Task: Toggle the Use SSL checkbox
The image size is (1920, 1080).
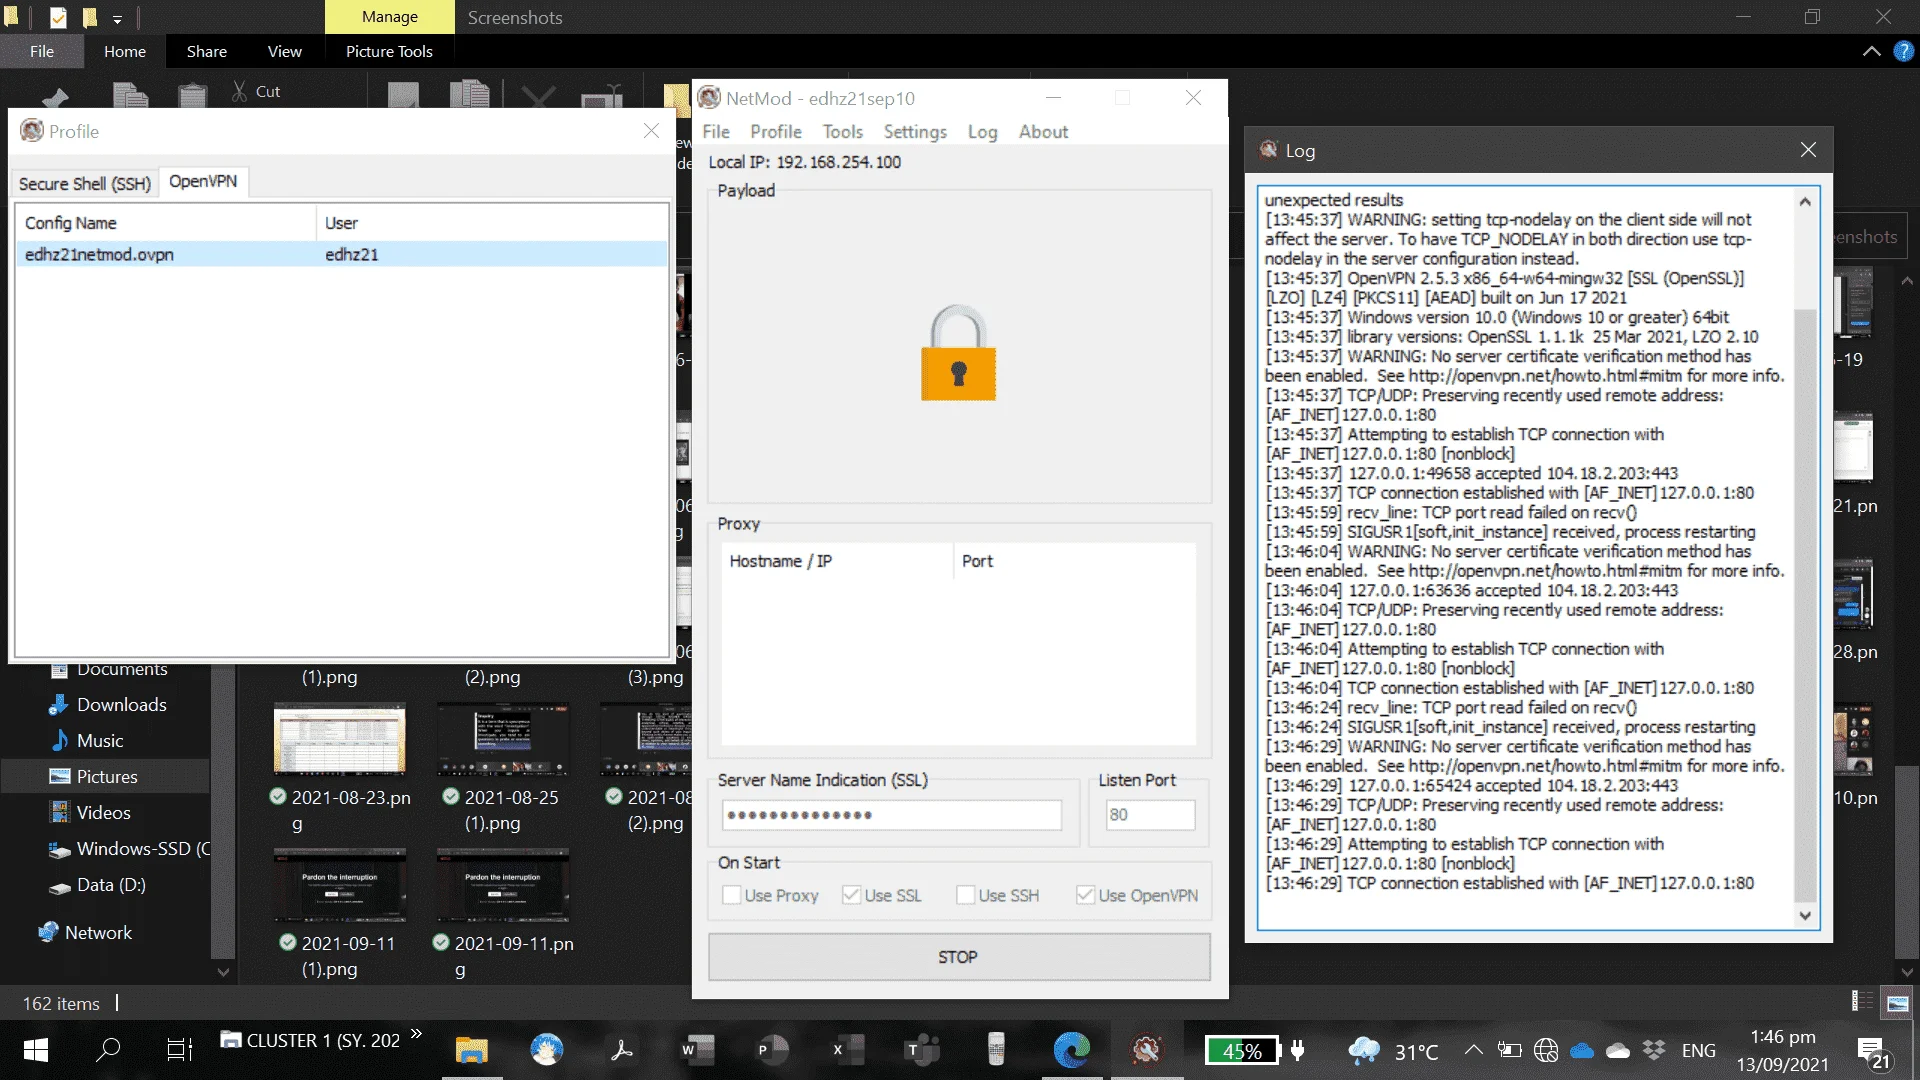Action: (852, 895)
